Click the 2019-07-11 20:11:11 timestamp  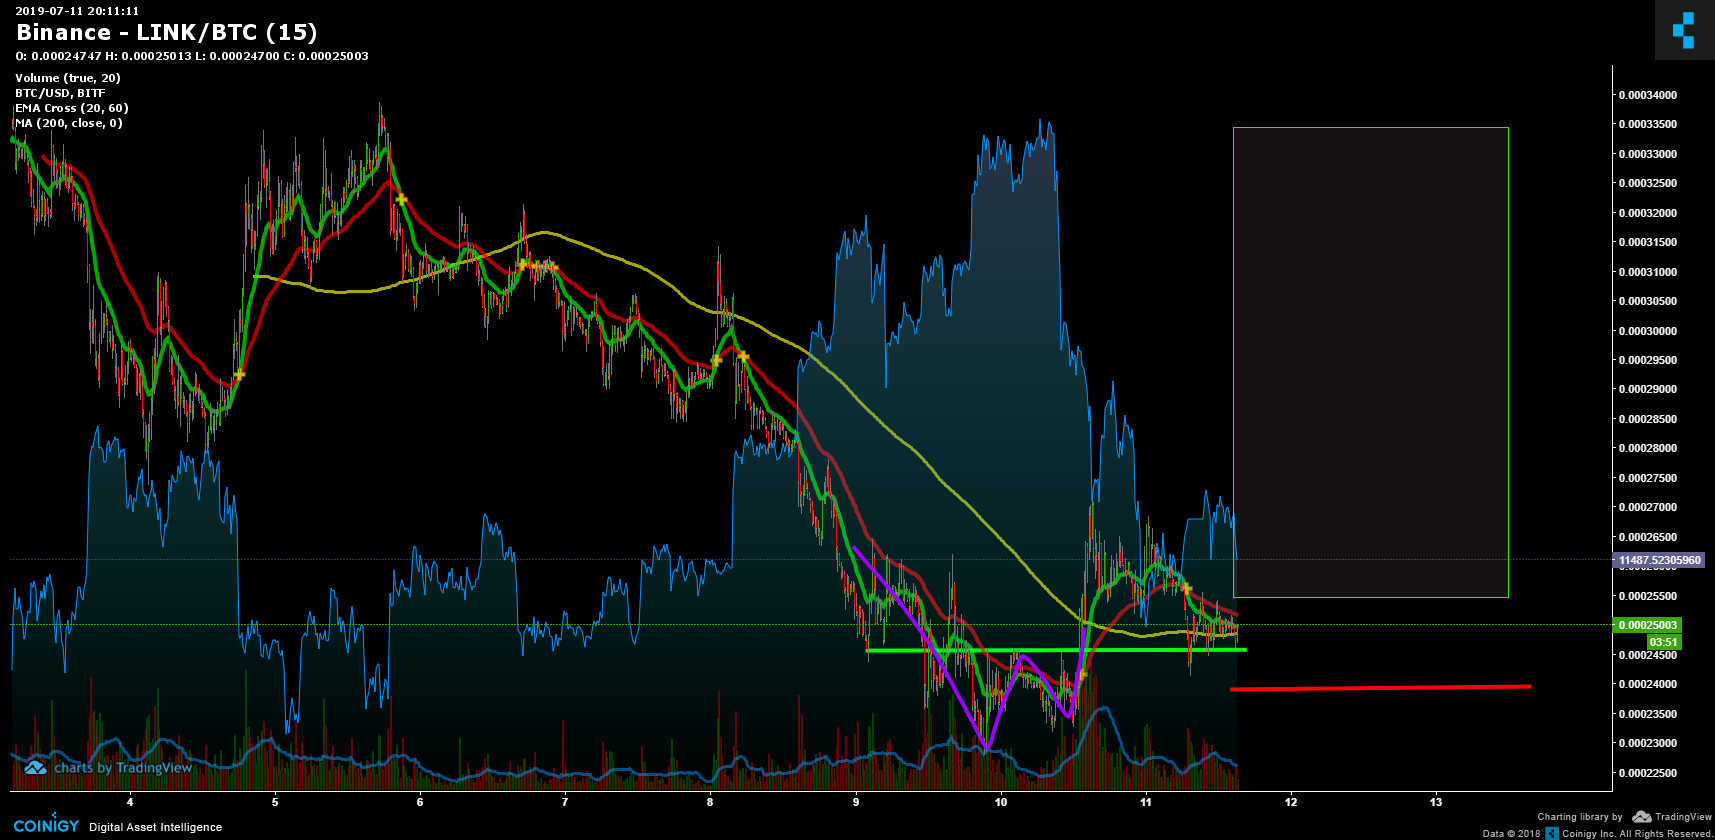[77, 11]
